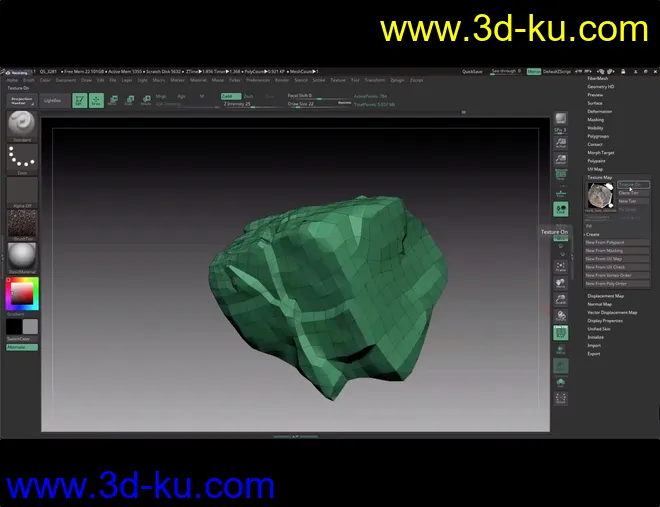660x507 pixels.
Task: Open the Render menu
Action: click(282, 80)
